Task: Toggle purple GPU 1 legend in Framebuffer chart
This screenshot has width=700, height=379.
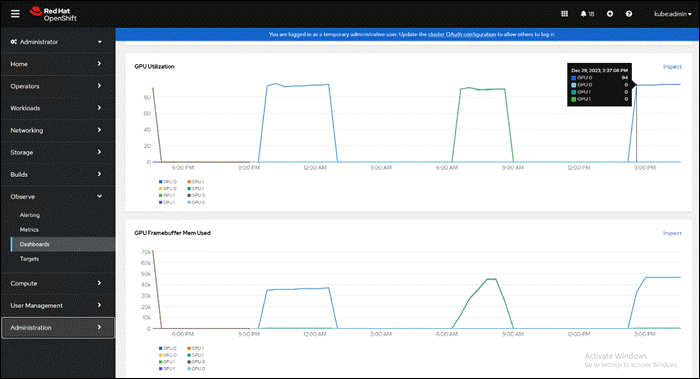Action: tap(167, 369)
